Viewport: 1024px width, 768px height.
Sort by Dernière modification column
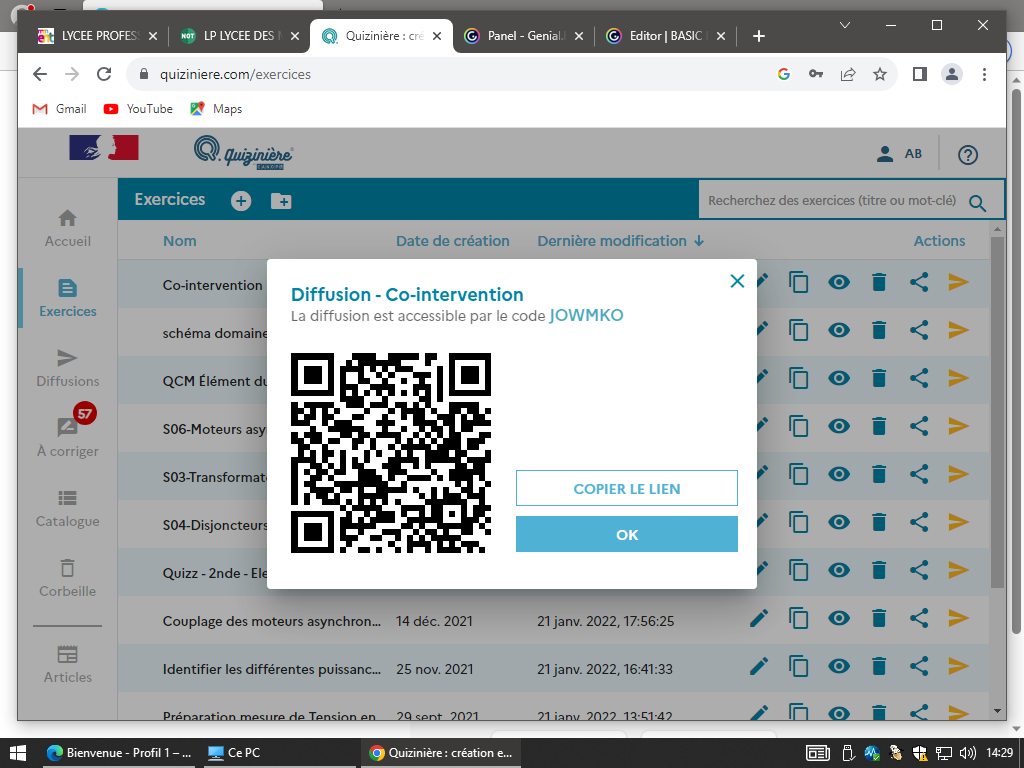(620, 241)
